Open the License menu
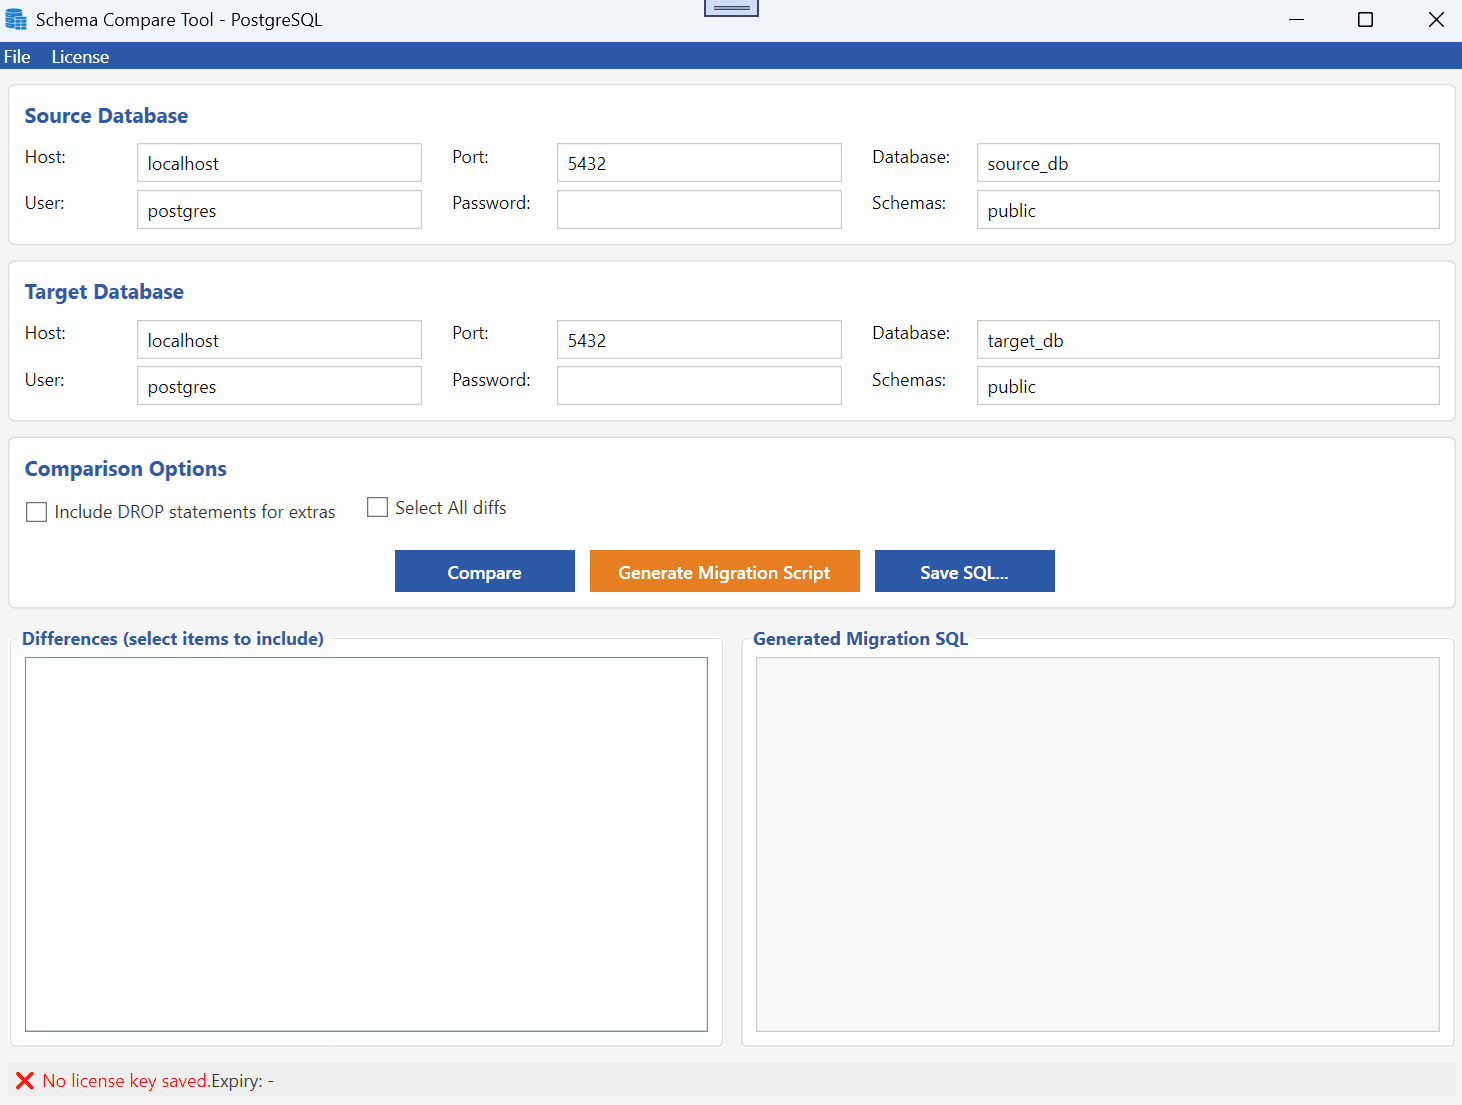The height and width of the screenshot is (1105, 1462). pyautogui.click(x=80, y=57)
